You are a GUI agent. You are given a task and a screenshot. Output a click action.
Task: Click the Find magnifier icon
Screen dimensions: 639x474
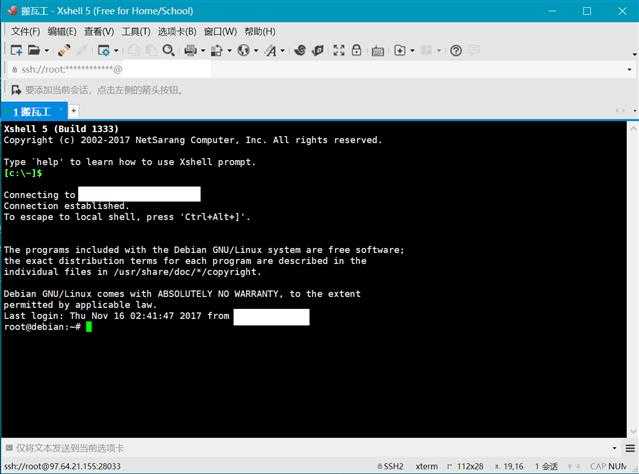pos(168,51)
